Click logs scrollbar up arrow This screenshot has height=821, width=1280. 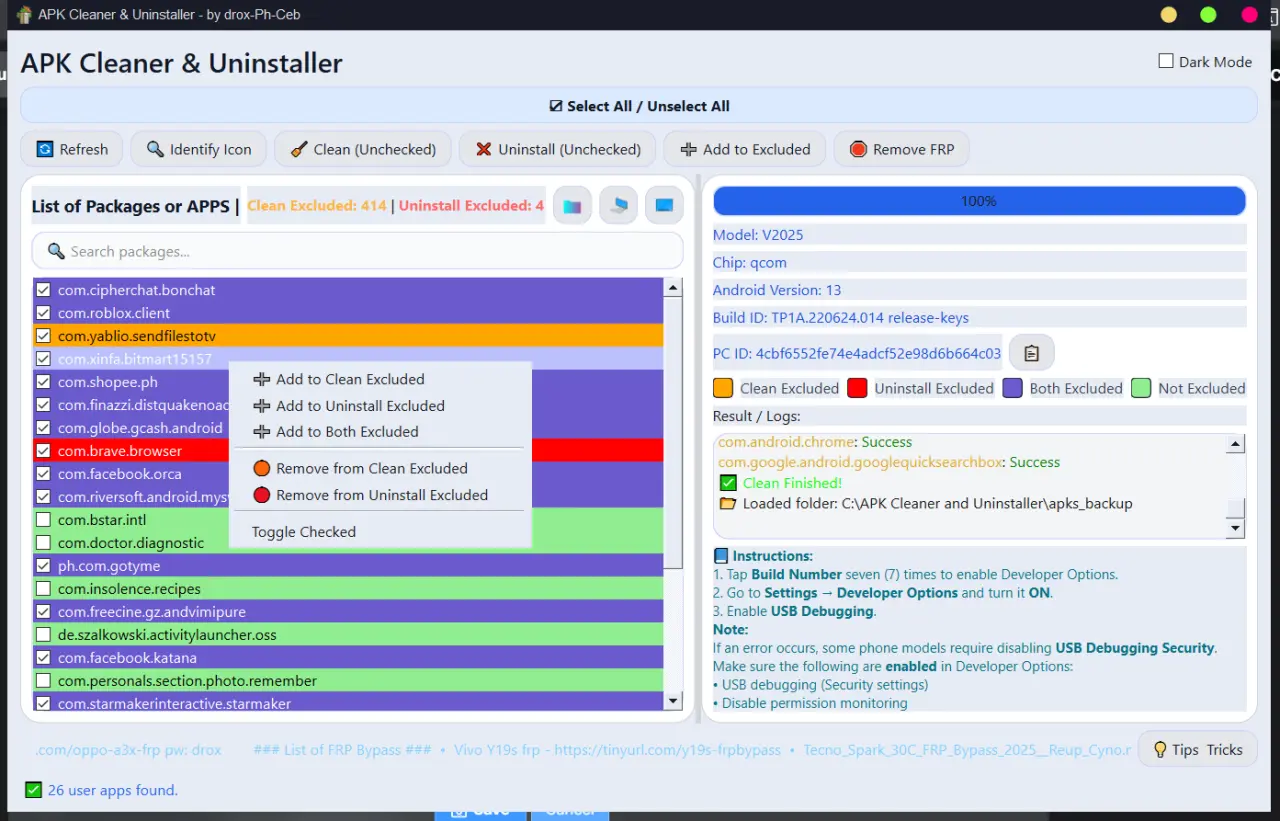click(1236, 444)
